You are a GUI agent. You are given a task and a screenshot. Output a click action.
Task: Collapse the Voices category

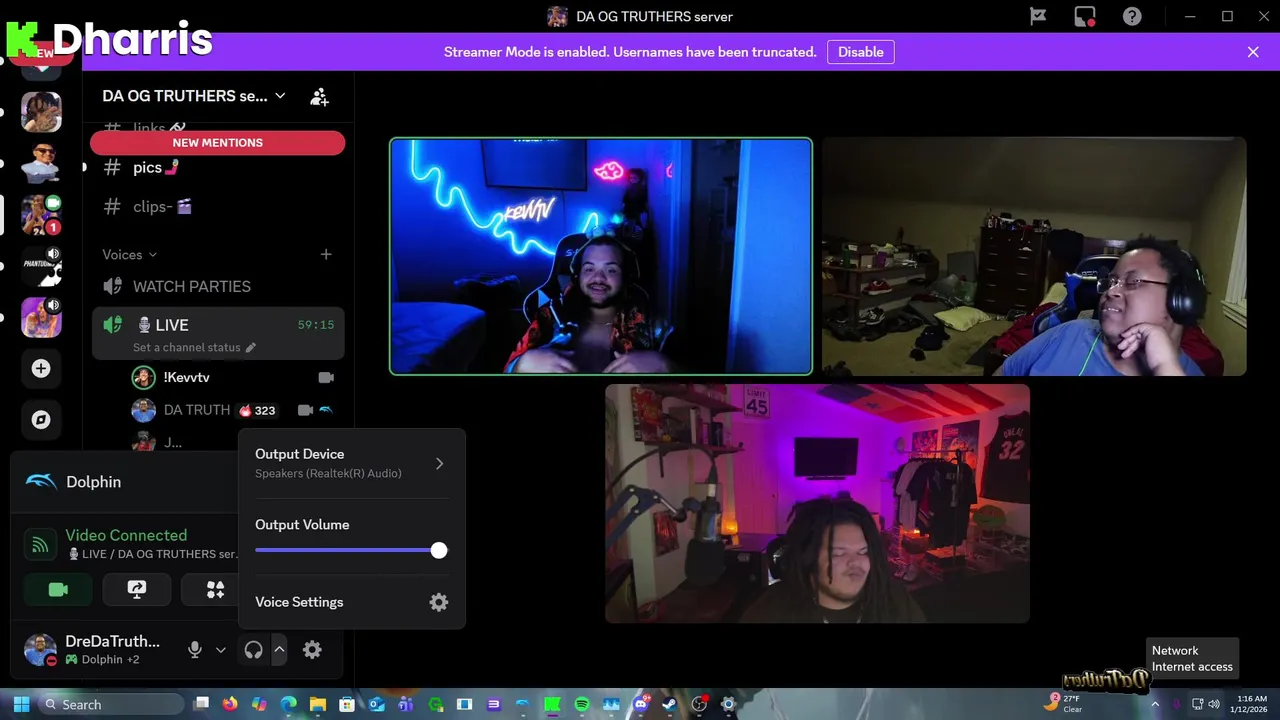[x=130, y=254]
